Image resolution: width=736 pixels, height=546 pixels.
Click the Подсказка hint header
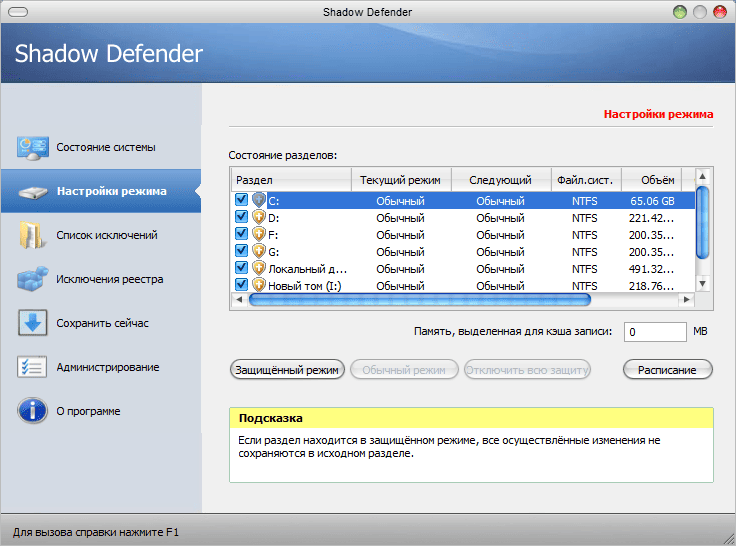coord(471,418)
